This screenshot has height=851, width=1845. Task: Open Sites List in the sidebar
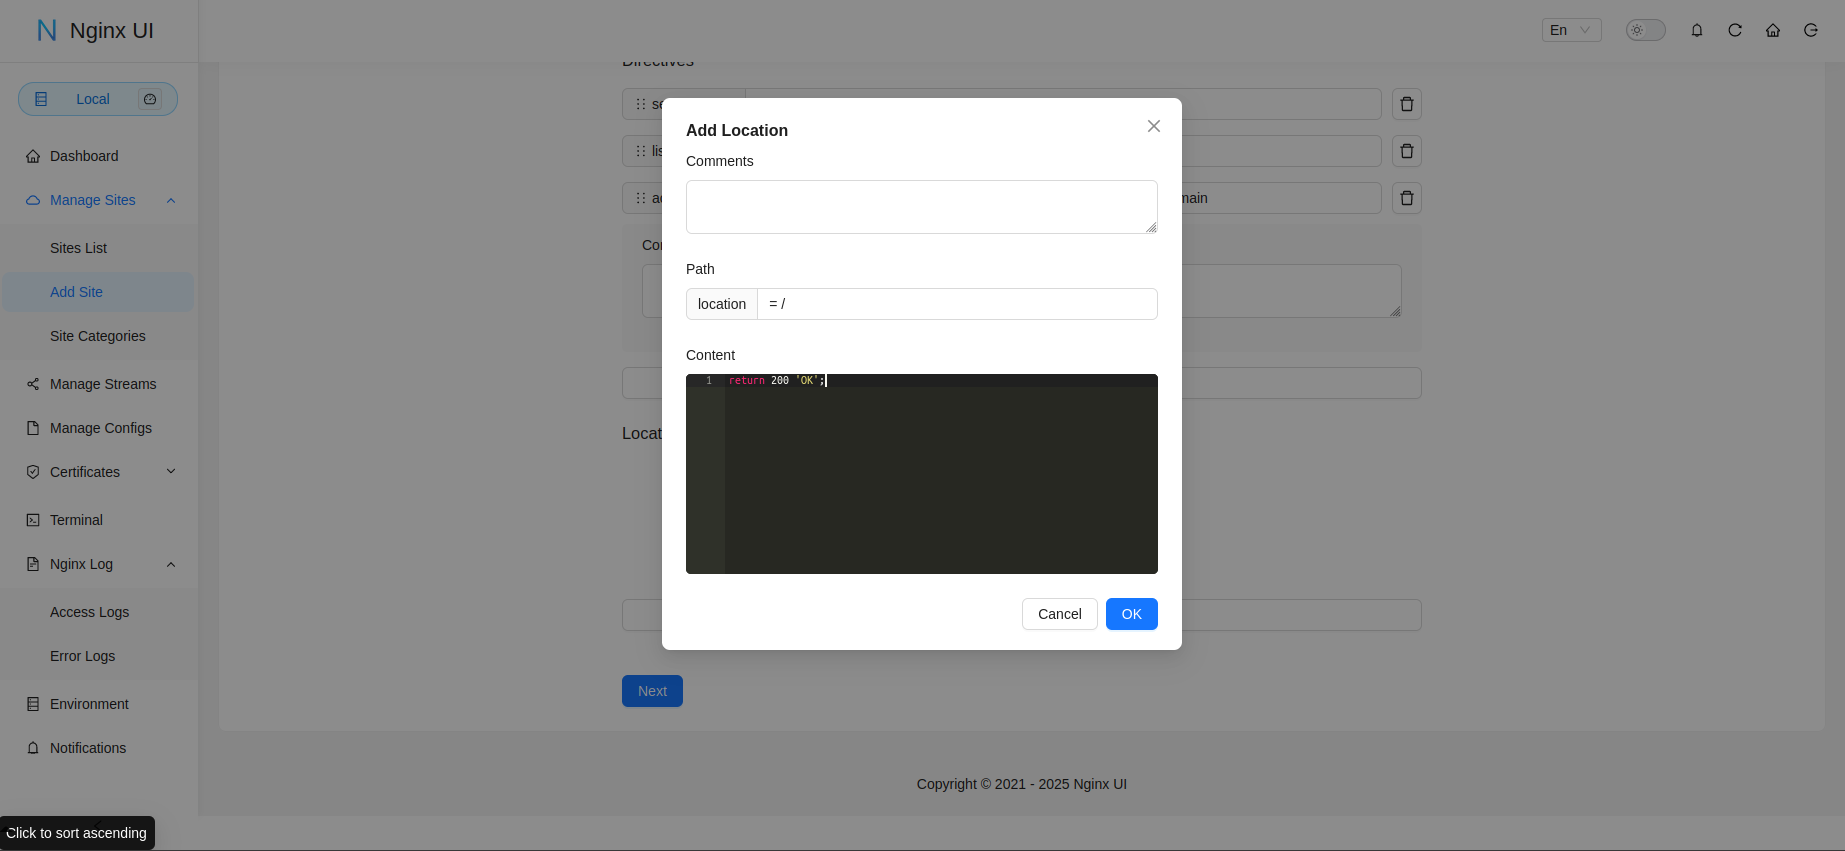(x=98, y=248)
